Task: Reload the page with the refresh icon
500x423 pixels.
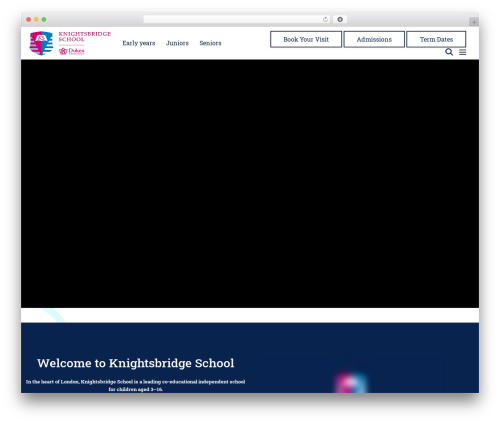Action: tap(325, 20)
